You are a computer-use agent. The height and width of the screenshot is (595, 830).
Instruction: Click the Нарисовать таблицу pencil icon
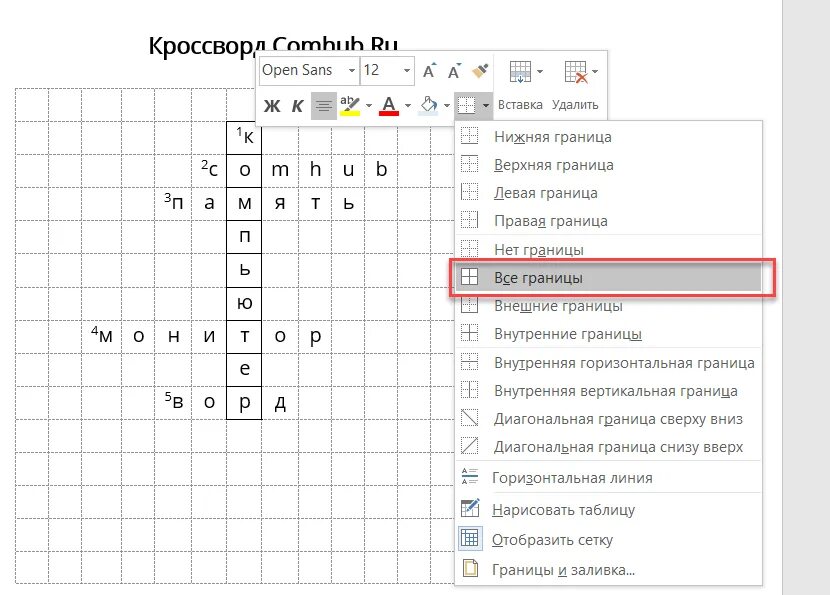(470, 509)
